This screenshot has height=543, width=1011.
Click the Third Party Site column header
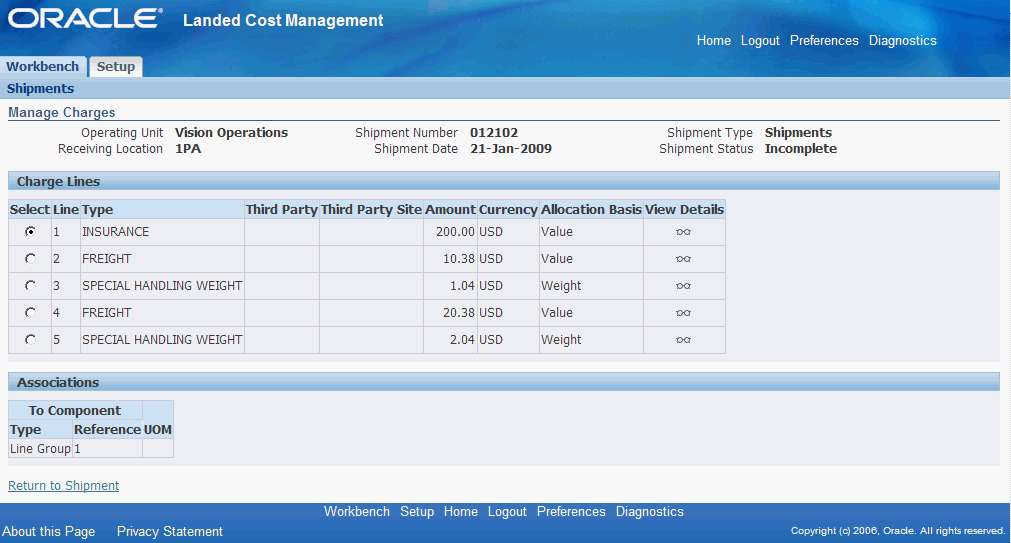tap(371, 210)
